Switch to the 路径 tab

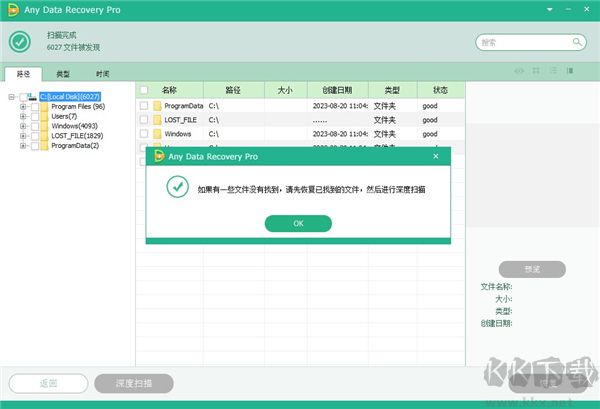(x=23, y=74)
